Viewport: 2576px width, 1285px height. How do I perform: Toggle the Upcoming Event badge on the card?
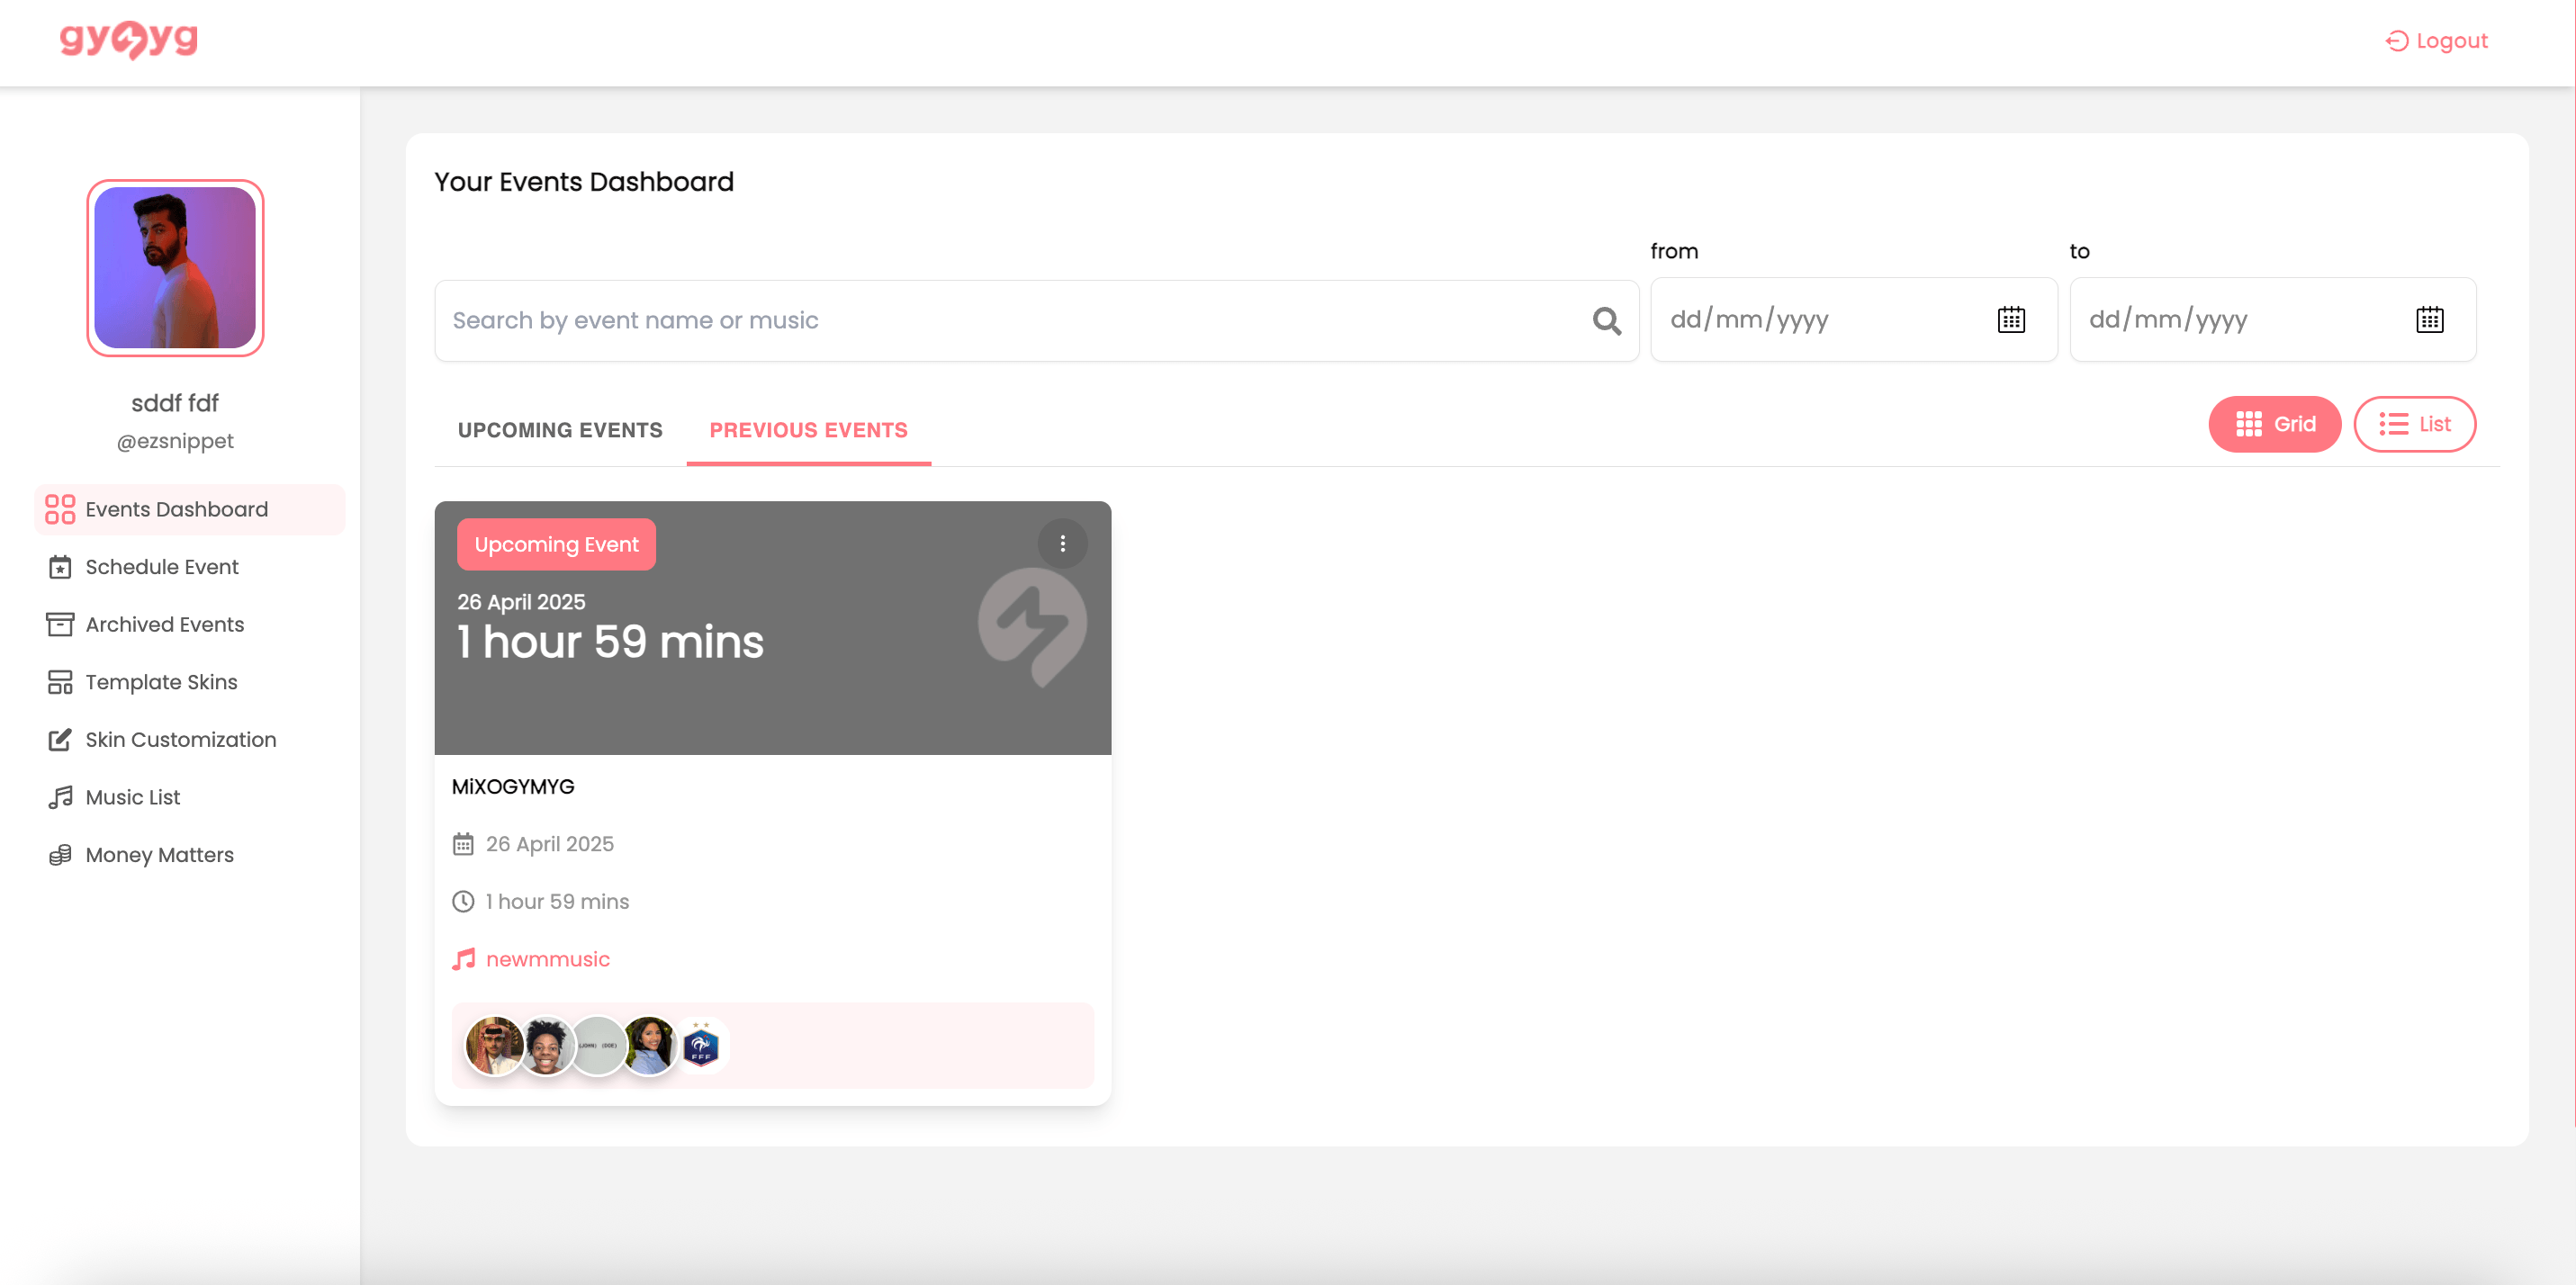[x=556, y=544]
